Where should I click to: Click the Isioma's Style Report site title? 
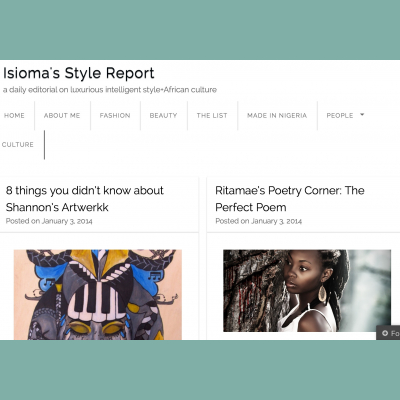tap(79, 73)
